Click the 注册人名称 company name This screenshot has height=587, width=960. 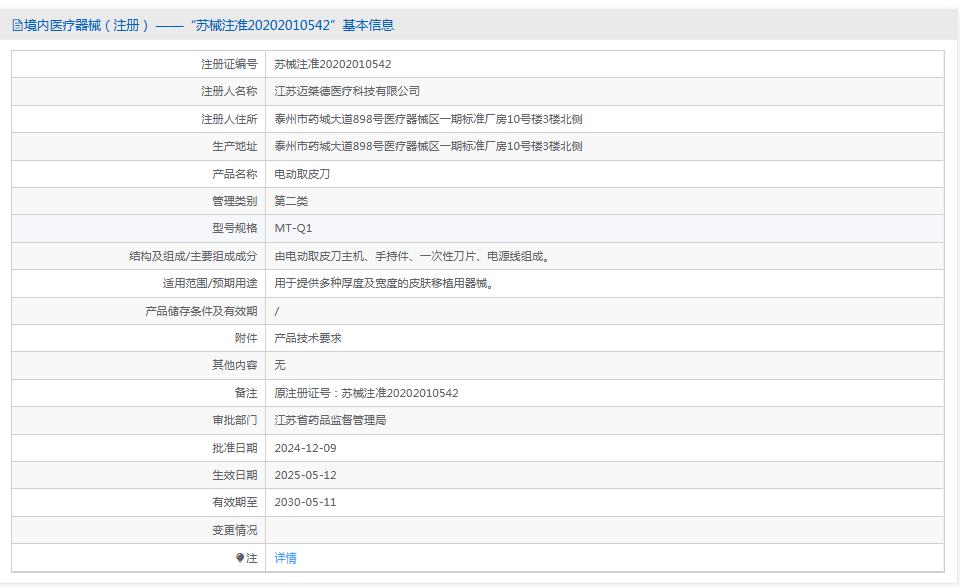coord(350,91)
